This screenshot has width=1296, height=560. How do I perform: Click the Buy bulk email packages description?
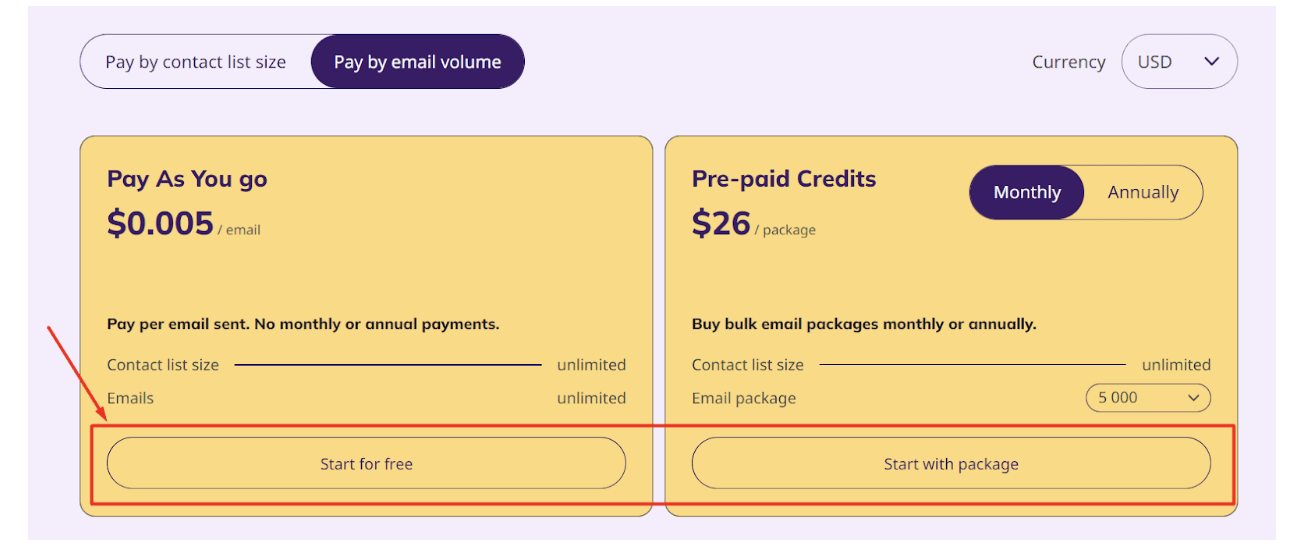pyautogui.click(x=864, y=324)
